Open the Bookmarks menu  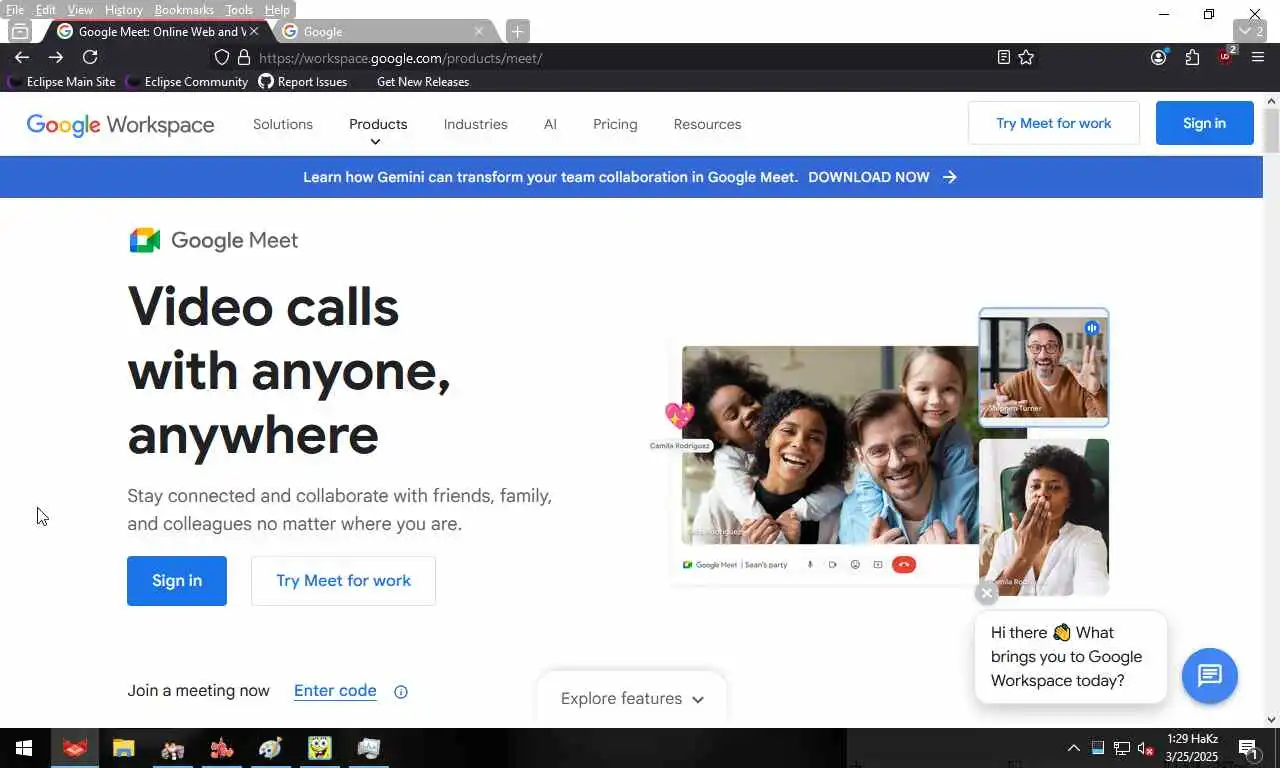184,10
